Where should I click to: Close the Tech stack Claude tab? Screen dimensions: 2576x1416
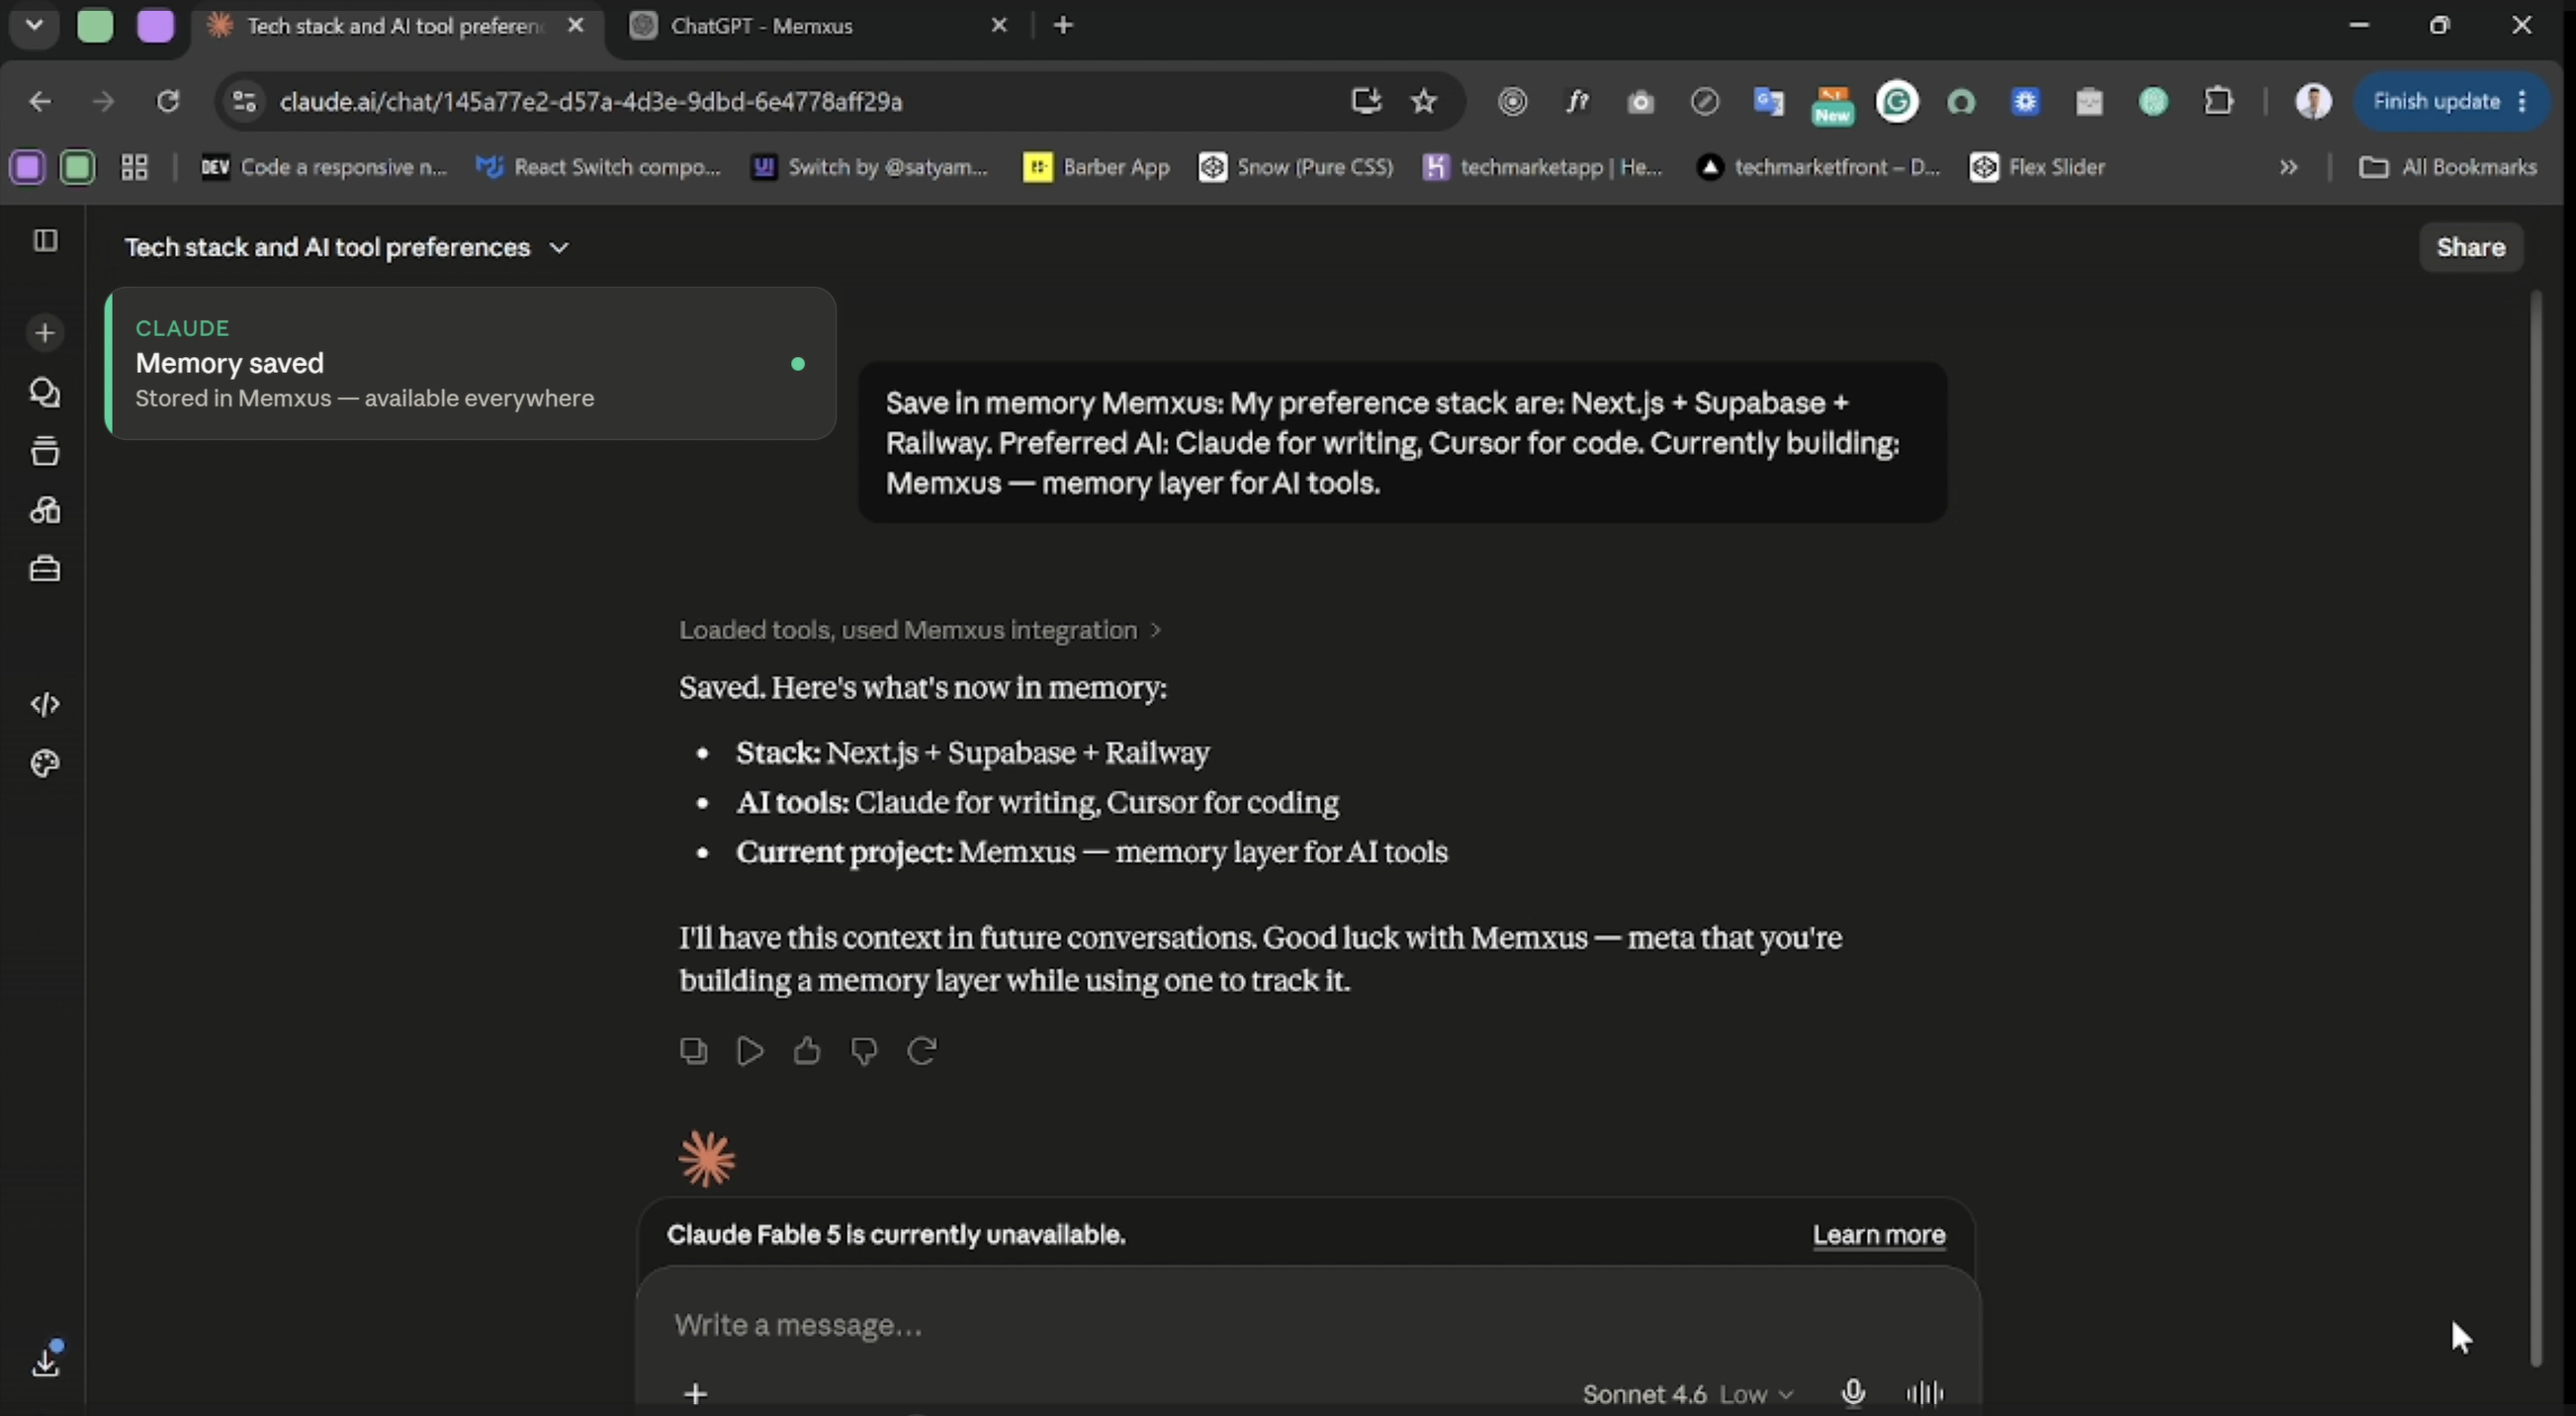click(x=575, y=26)
